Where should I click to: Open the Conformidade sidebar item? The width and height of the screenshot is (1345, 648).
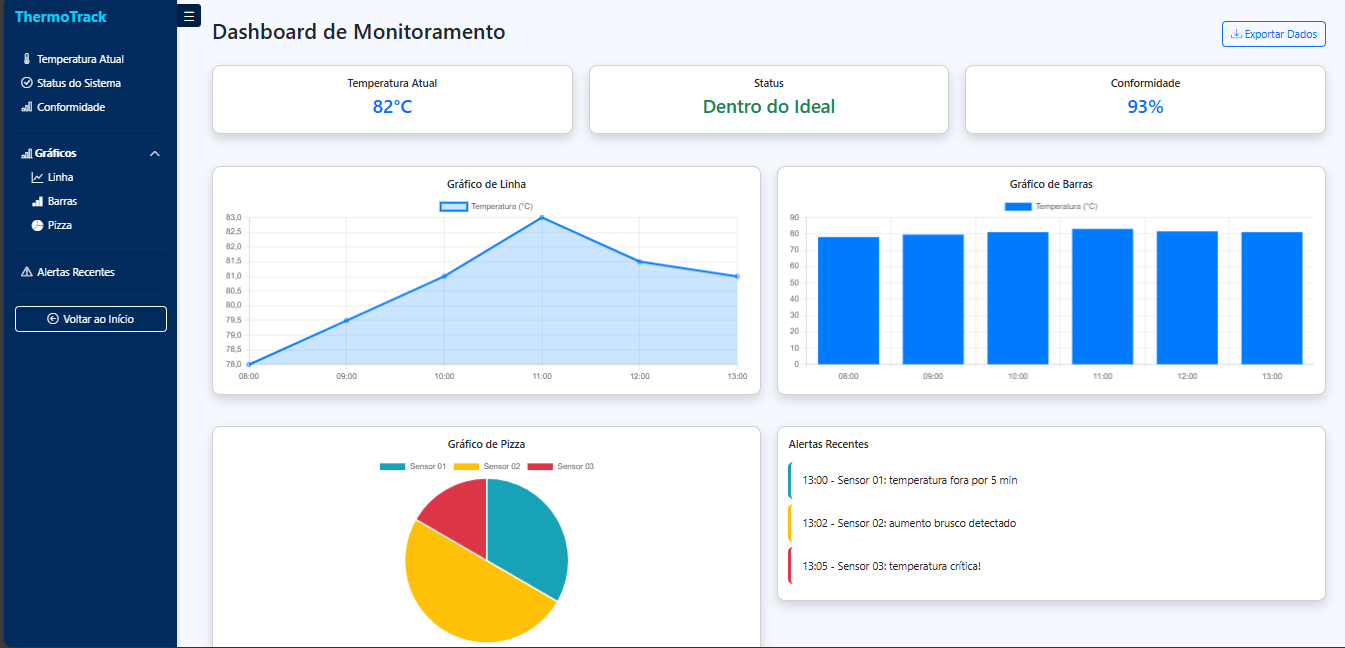tap(70, 107)
